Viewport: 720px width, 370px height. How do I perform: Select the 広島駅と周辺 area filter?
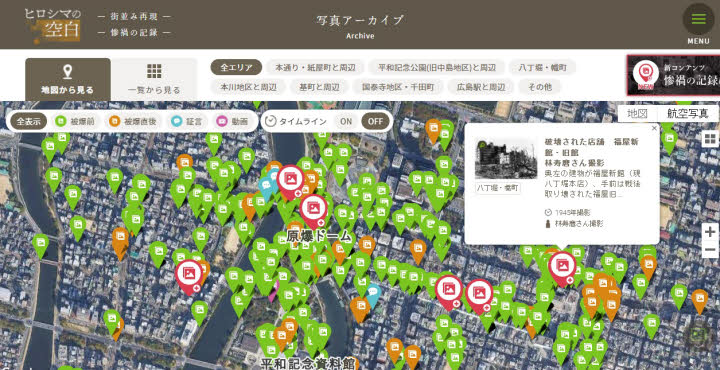[481, 87]
